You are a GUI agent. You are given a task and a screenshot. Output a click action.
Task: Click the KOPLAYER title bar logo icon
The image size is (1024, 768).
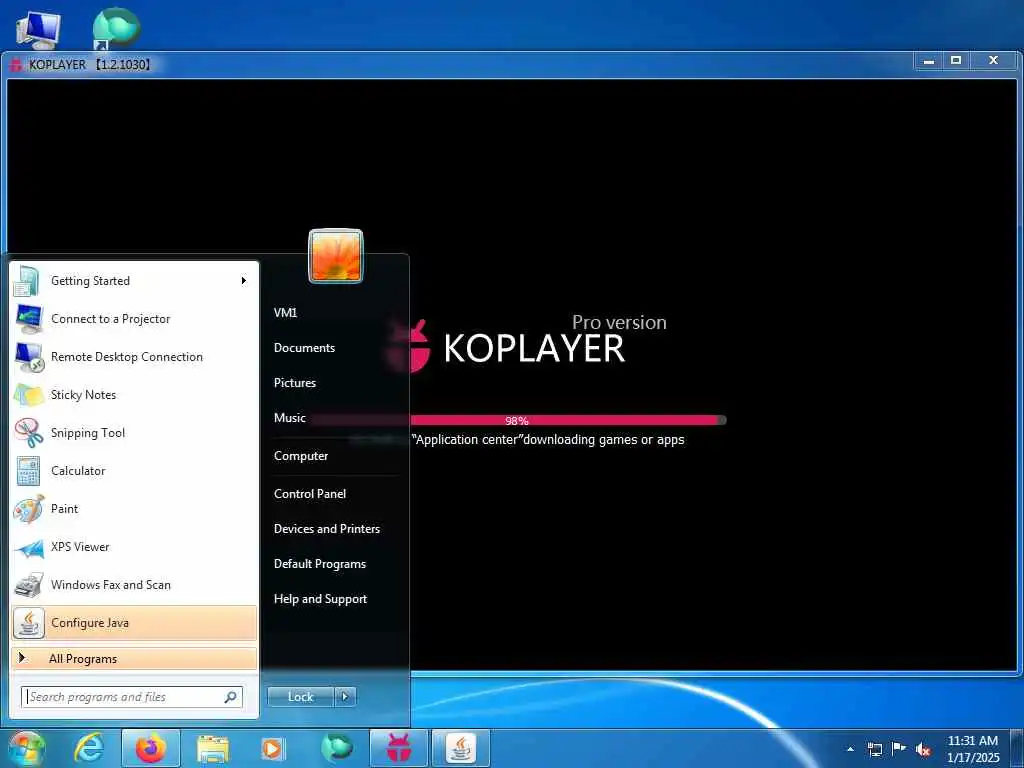point(16,65)
